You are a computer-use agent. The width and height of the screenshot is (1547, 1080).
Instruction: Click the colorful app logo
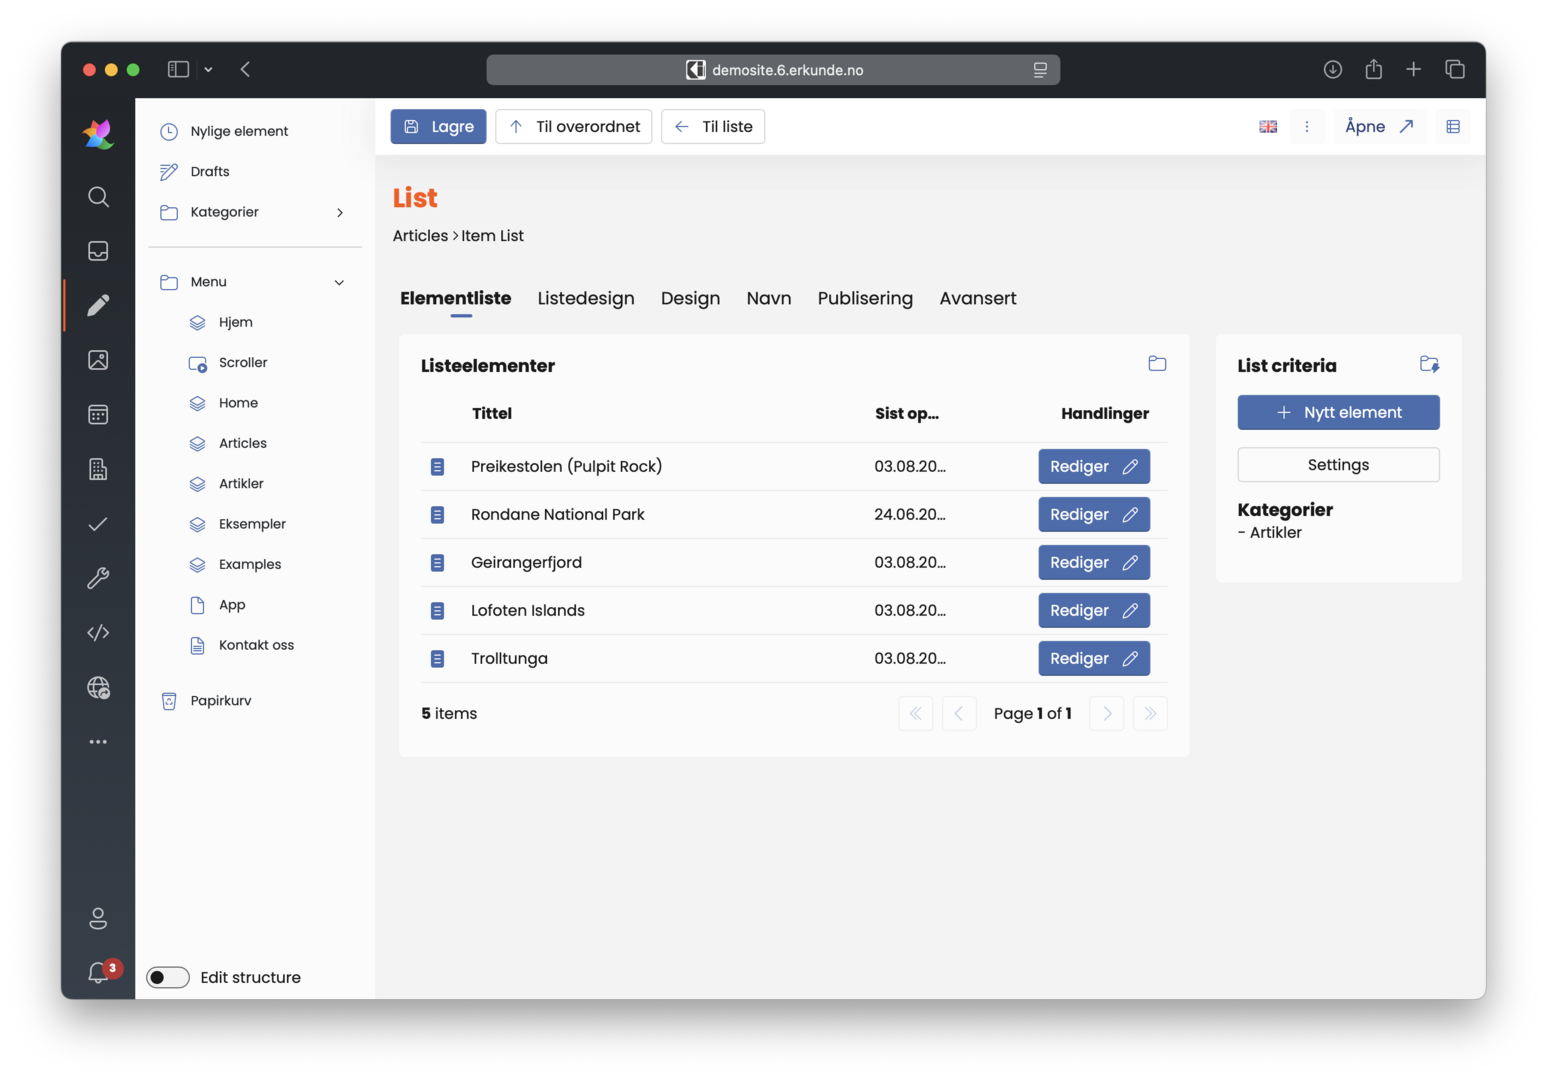[98, 133]
